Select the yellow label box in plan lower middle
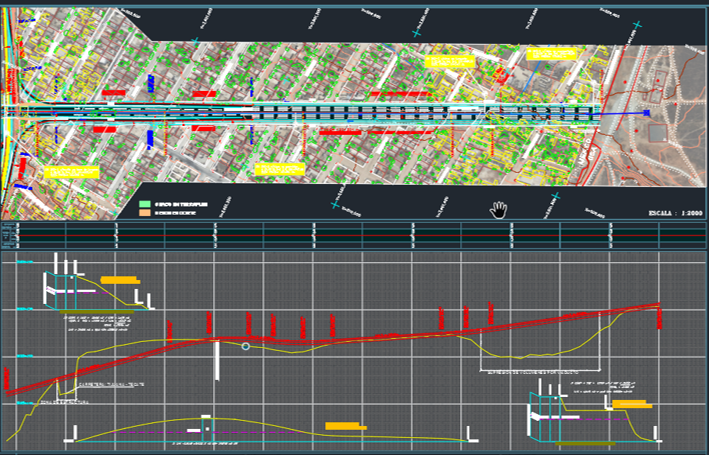Screen dimensions: 709x455 point(279,169)
